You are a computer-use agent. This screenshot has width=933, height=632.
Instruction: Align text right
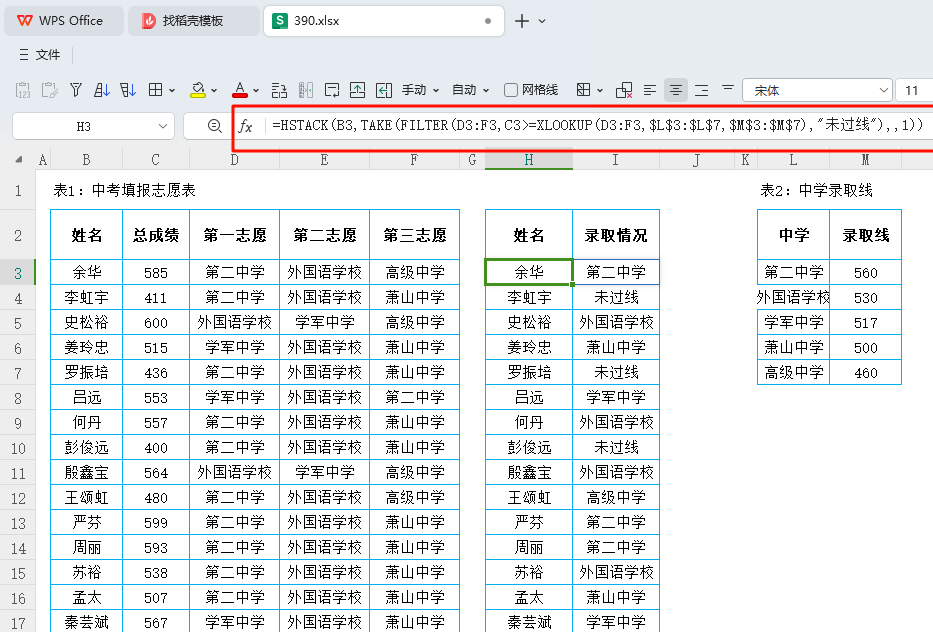tap(702, 90)
